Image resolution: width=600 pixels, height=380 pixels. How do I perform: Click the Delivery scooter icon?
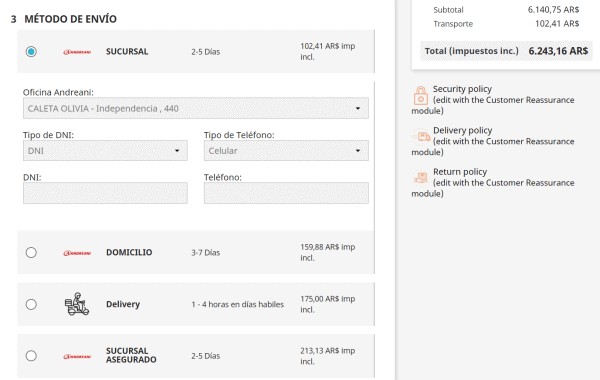pyautogui.click(x=77, y=304)
